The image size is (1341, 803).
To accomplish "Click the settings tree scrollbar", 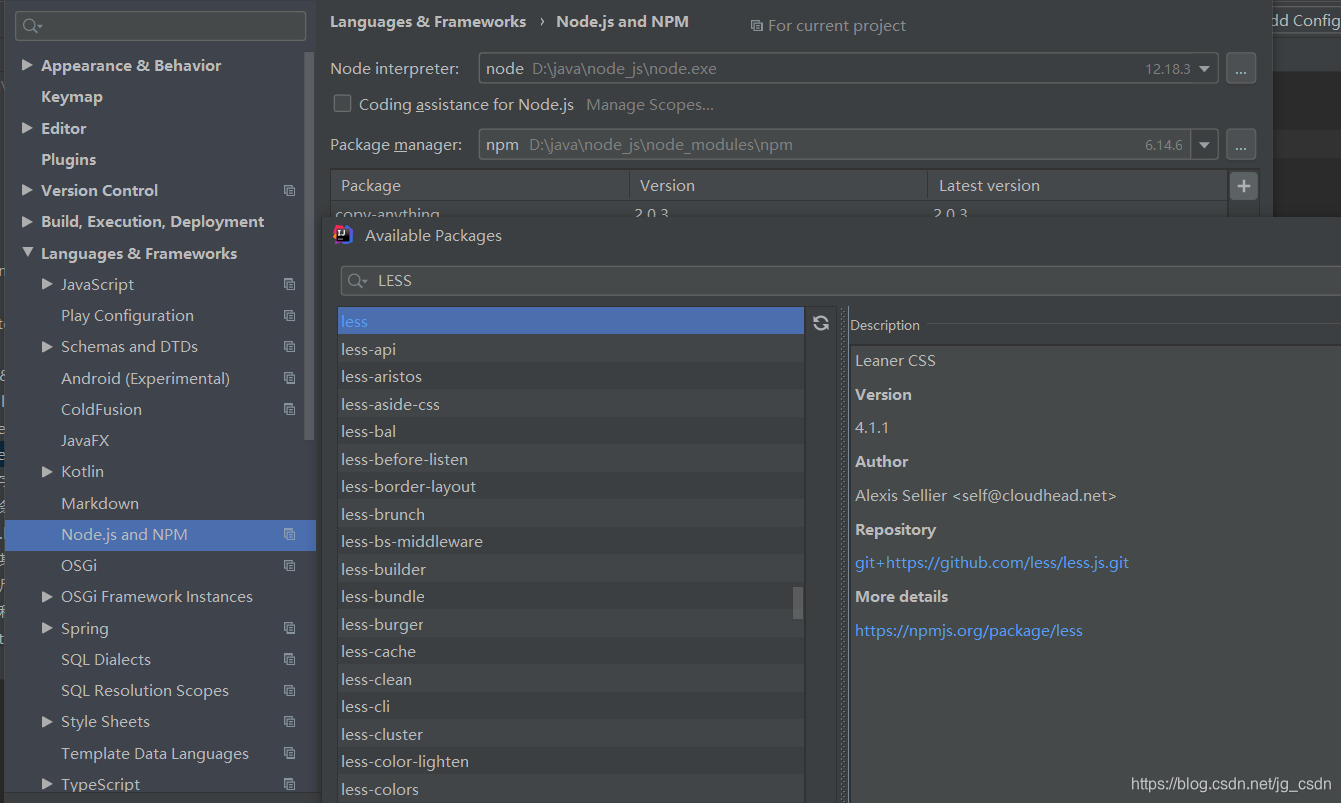I will [x=309, y=245].
